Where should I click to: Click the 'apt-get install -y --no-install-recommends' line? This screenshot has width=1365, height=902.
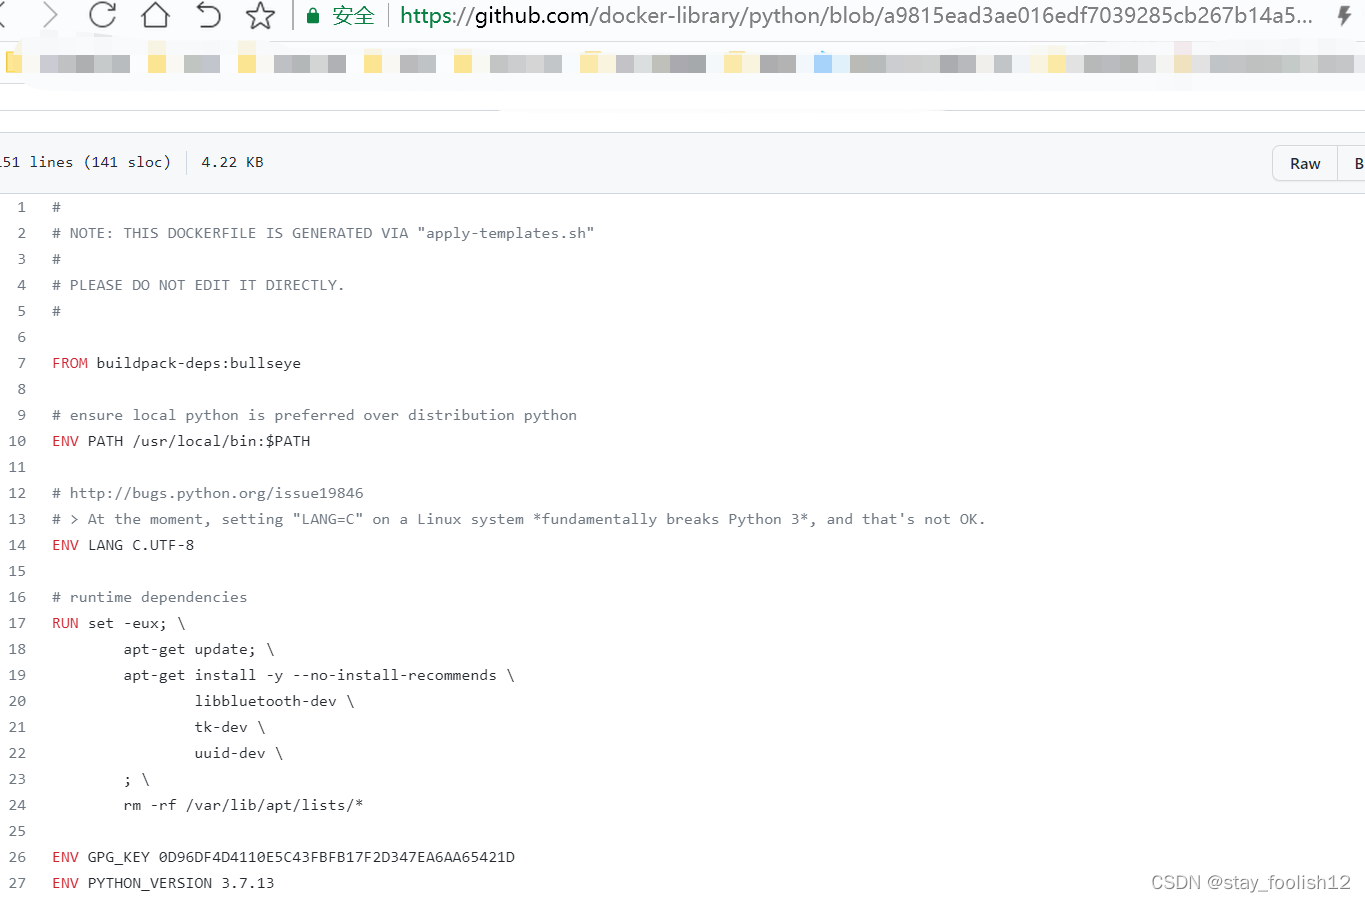[x=319, y=675]
